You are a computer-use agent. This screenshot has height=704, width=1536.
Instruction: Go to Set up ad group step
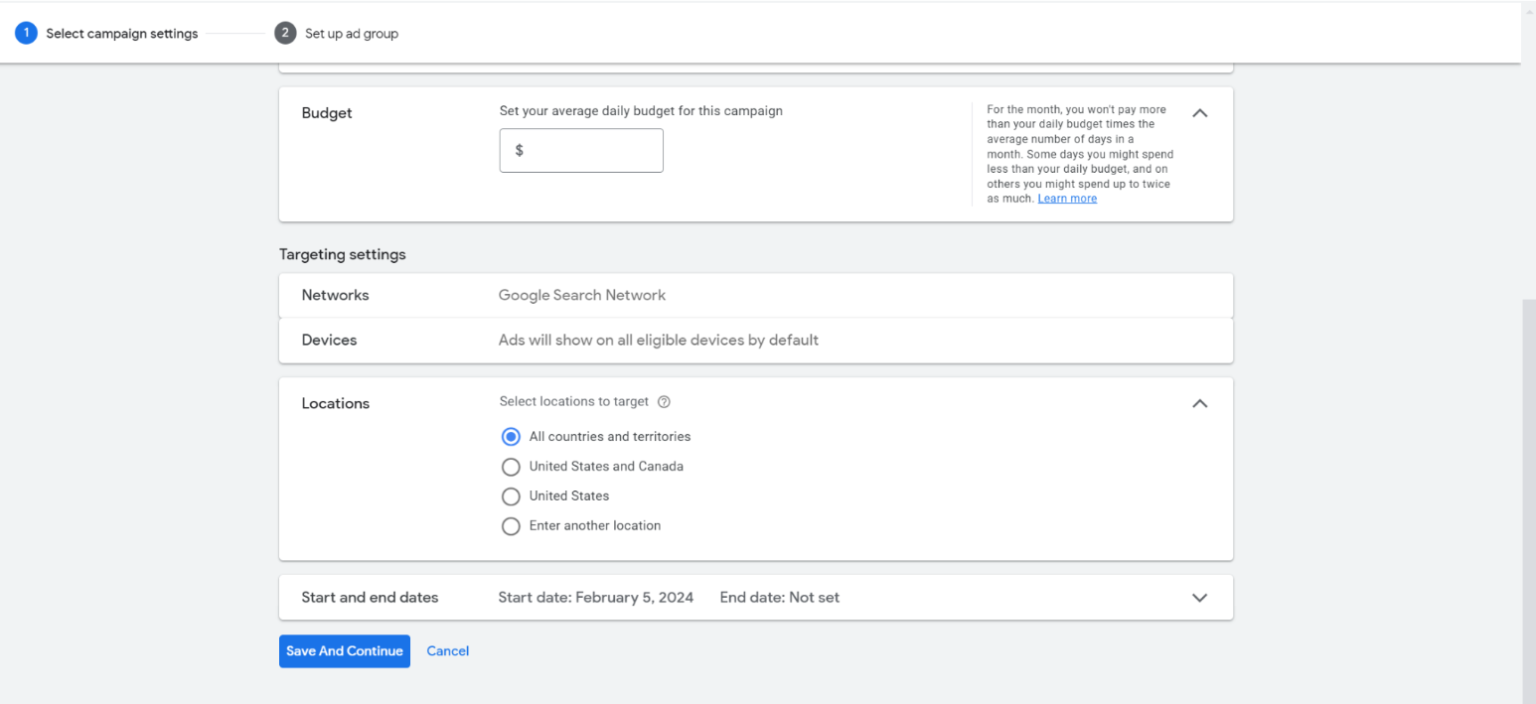(x=351, y=34)
